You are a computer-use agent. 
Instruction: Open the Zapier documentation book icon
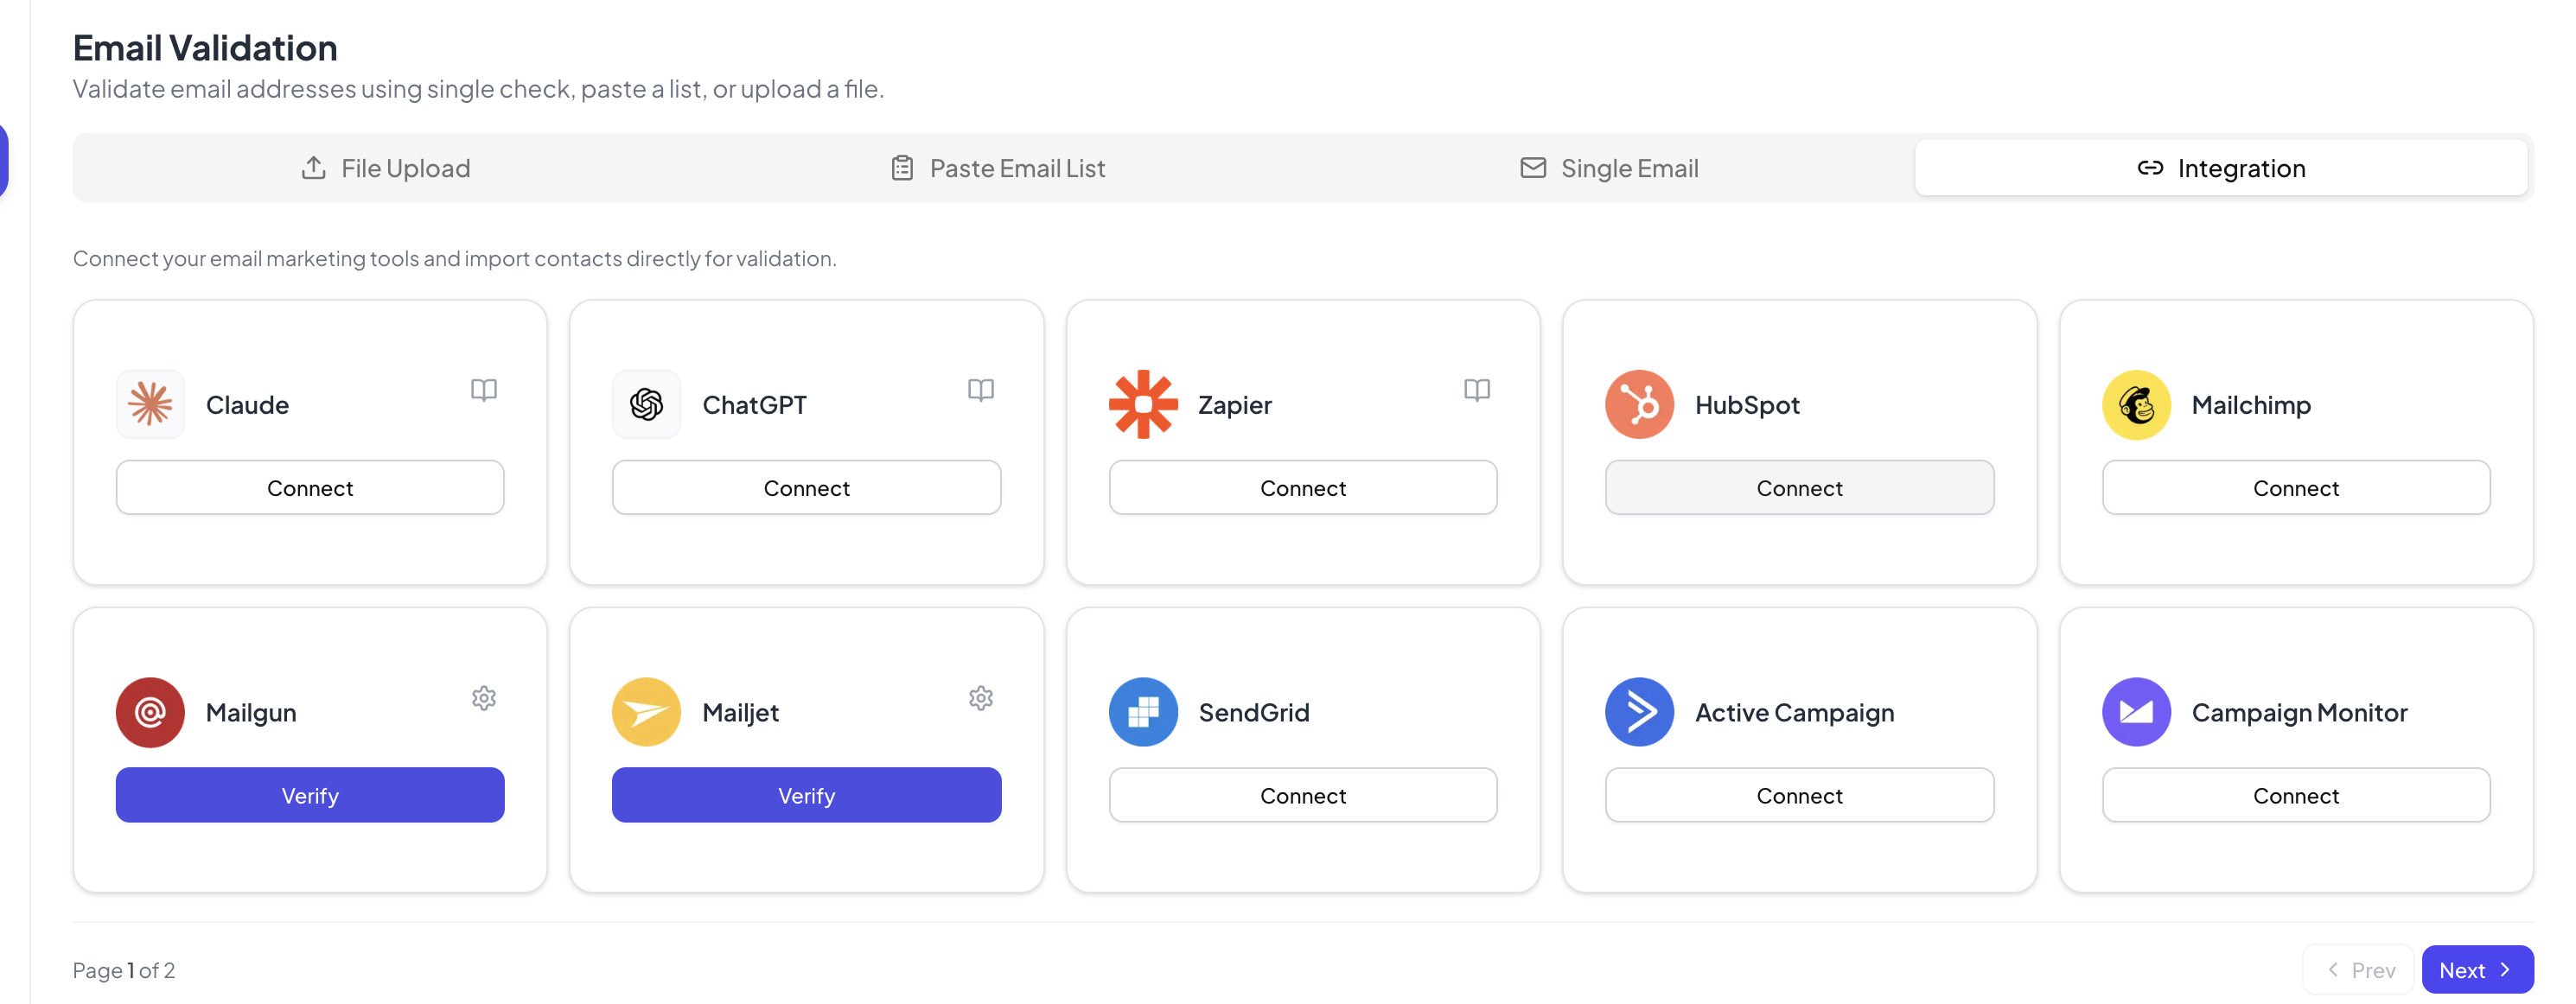pyautogui.click(x=1477, y=390)
